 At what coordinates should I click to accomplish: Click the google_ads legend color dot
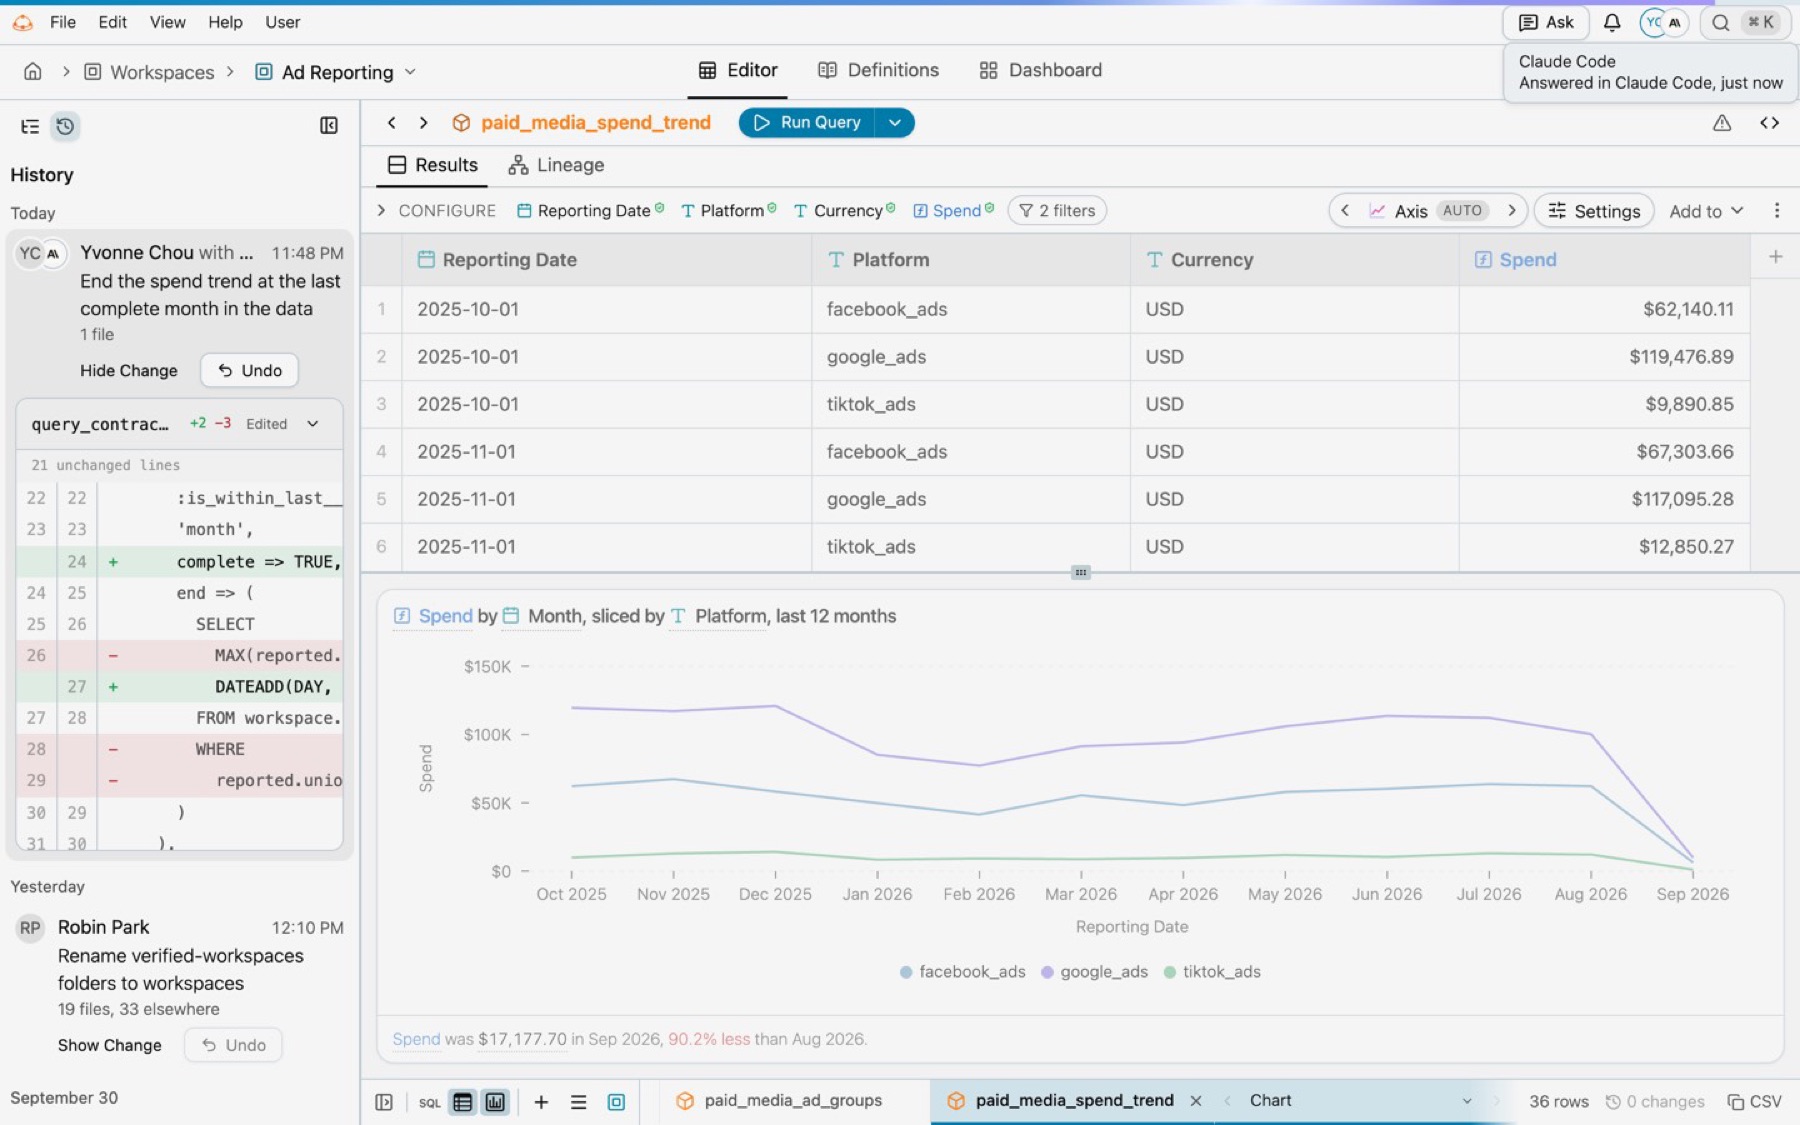point(1047,972)
